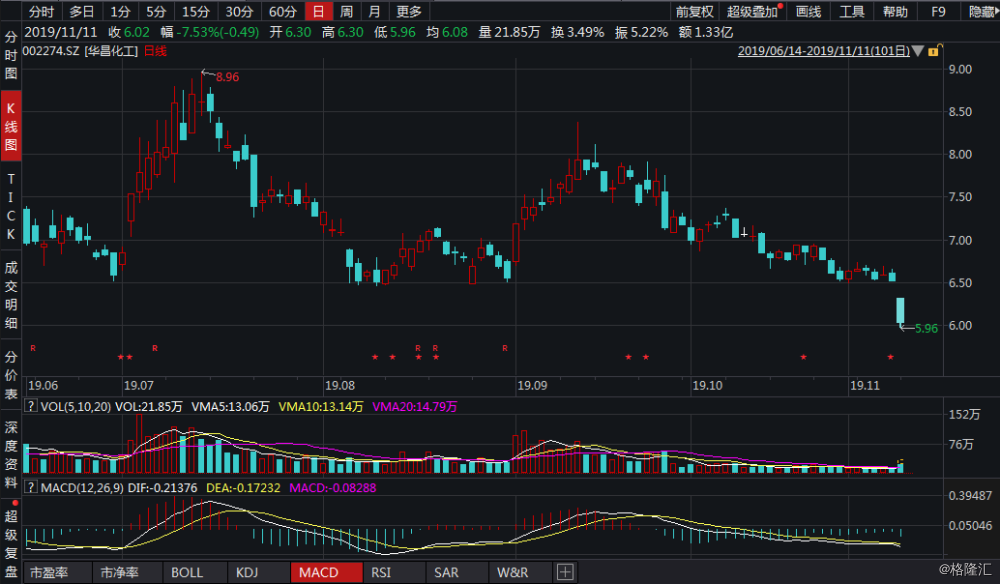This screenshot has width=1000, height=584.
Task: Select the 15分 period tab
Action: click(x=195, y=11)
